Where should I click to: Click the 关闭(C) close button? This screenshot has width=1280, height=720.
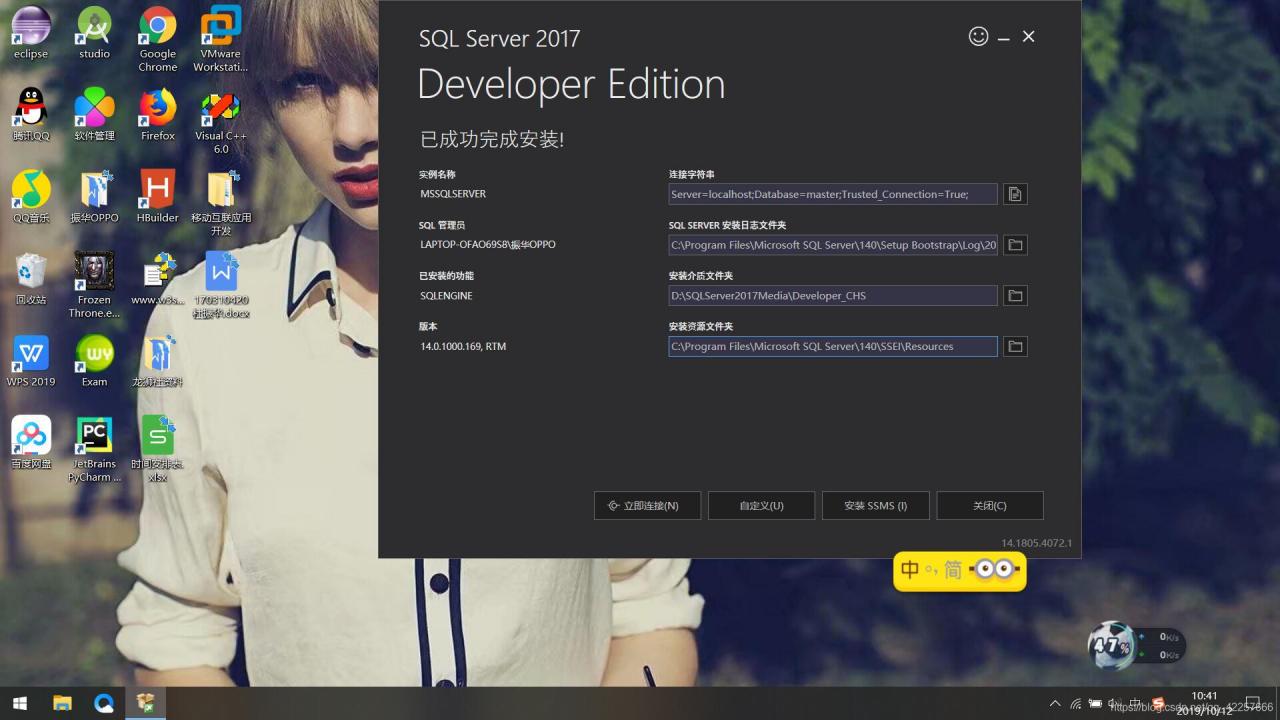[990, 506]
